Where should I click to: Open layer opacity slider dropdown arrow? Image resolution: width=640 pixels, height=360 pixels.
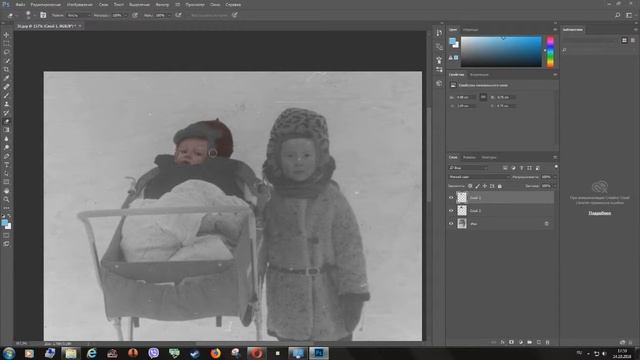point(555,177)
